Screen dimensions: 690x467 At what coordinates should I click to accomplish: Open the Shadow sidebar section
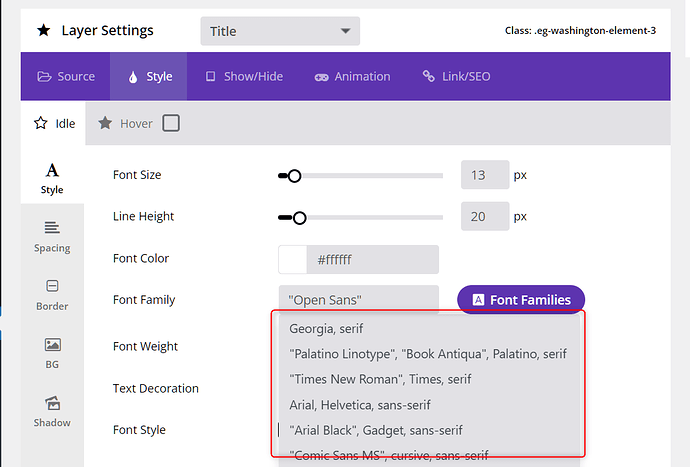click(x=52, y=410)
